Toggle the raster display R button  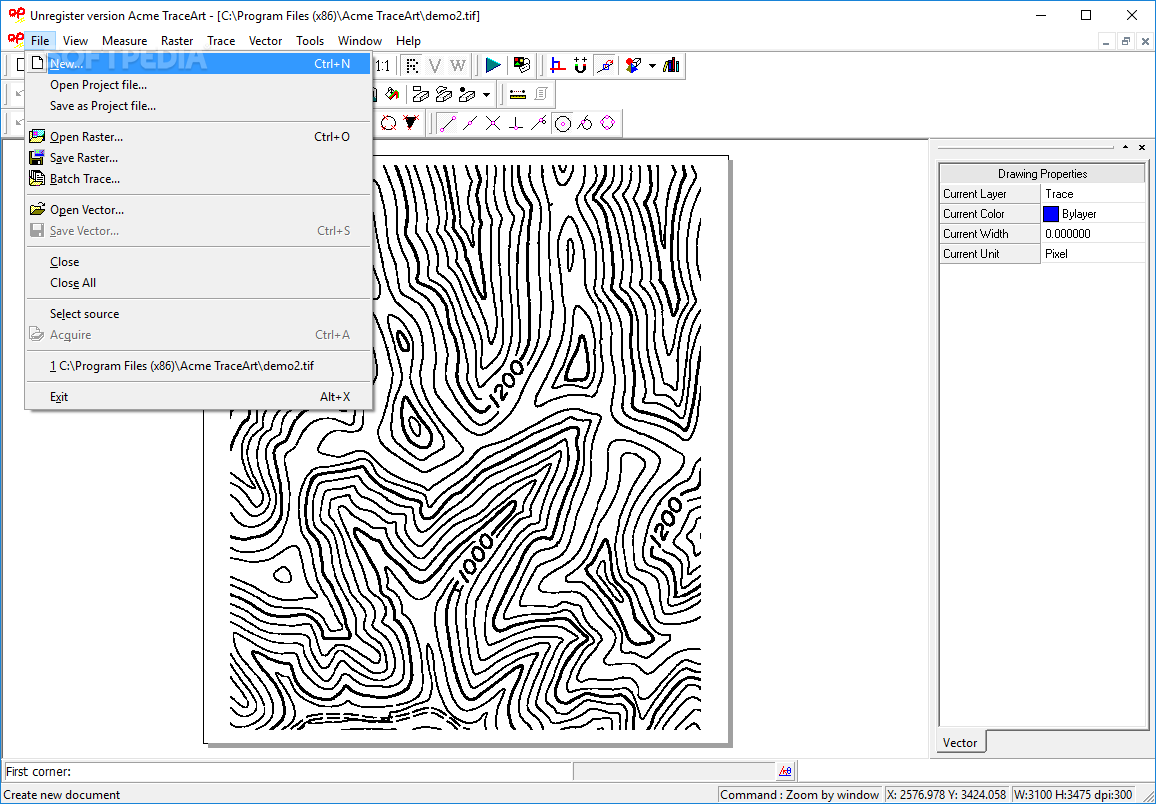(412, 66)
